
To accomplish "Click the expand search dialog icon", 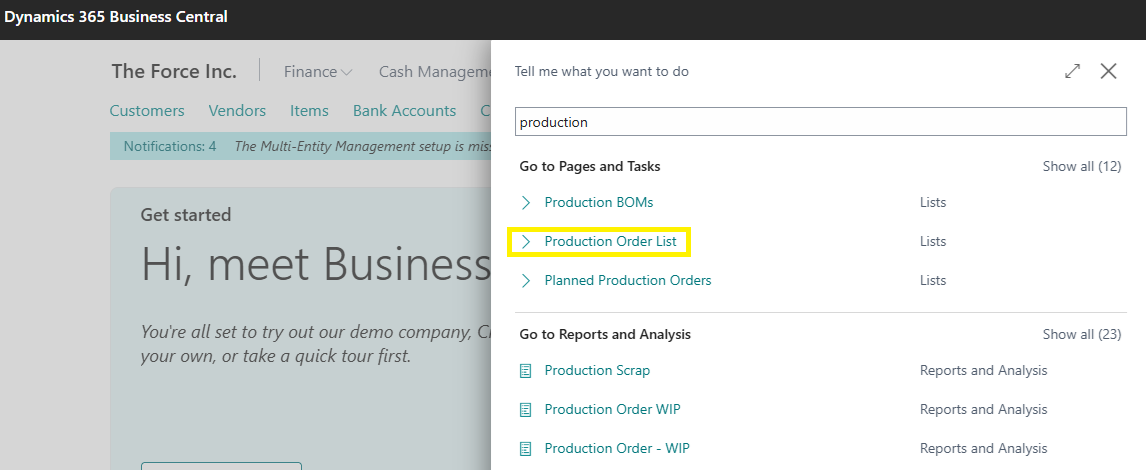I will [1072, 71].
